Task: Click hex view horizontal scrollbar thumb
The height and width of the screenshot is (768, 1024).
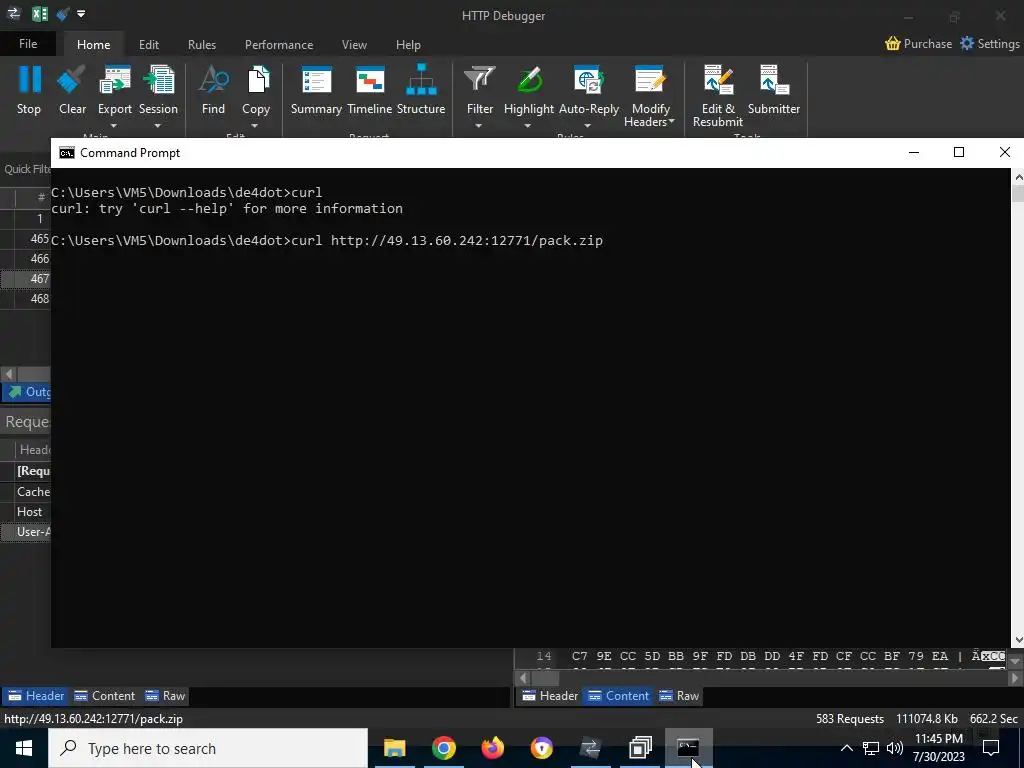Action: click(543, 678)
